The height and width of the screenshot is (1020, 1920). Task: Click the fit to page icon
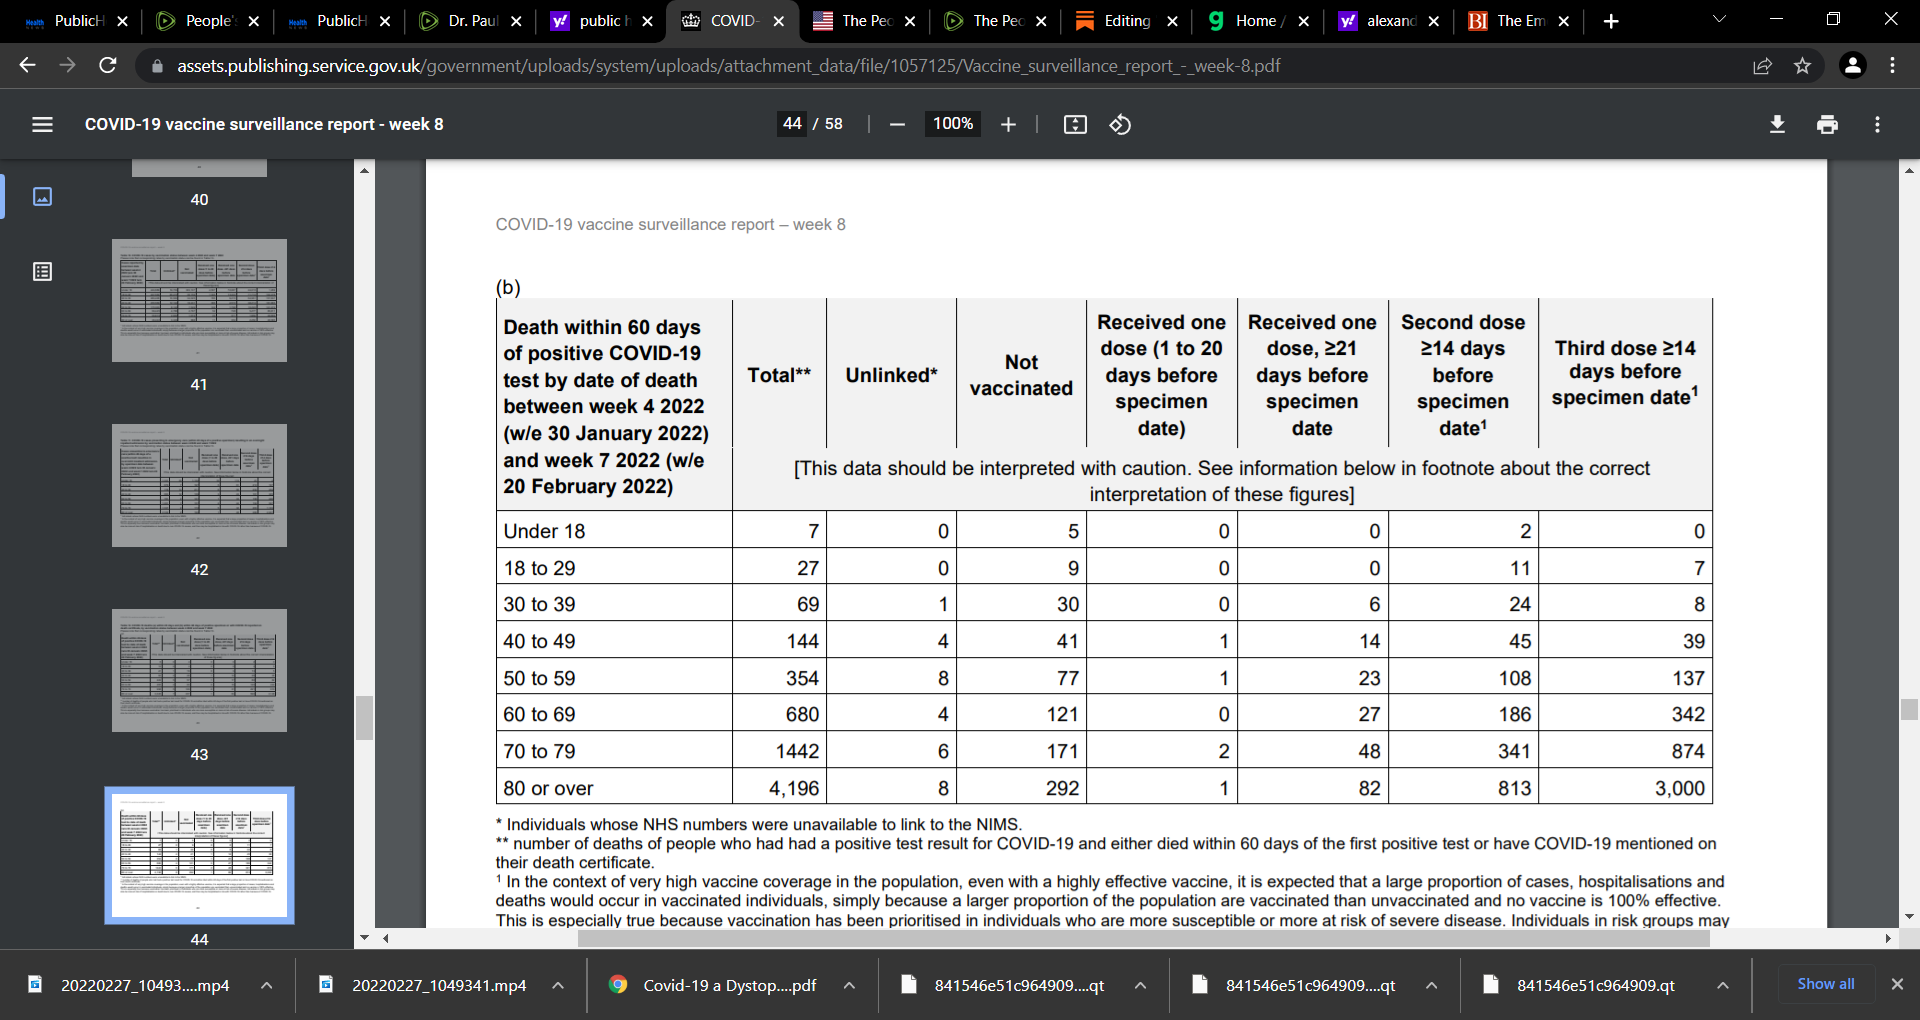click(1075, 124)
